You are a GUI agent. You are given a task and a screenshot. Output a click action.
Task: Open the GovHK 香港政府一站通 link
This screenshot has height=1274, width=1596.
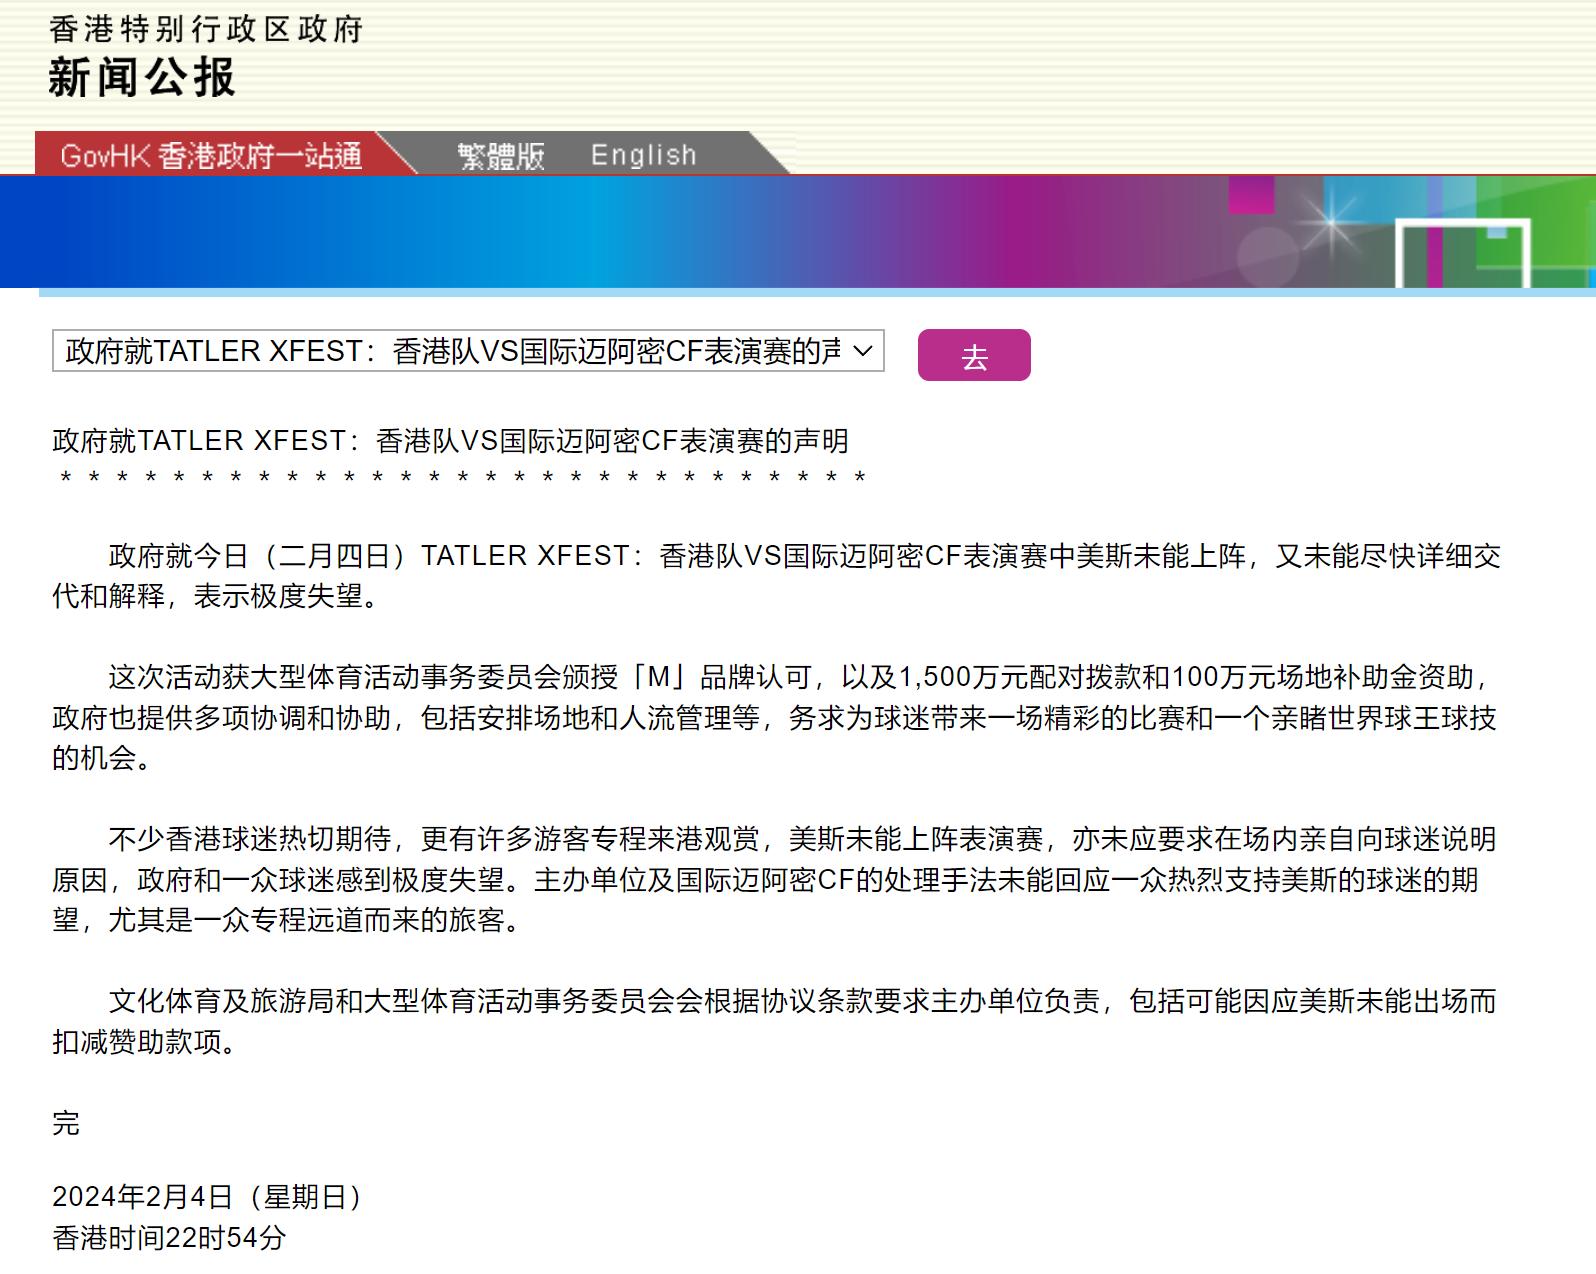(x=211, y=156)
